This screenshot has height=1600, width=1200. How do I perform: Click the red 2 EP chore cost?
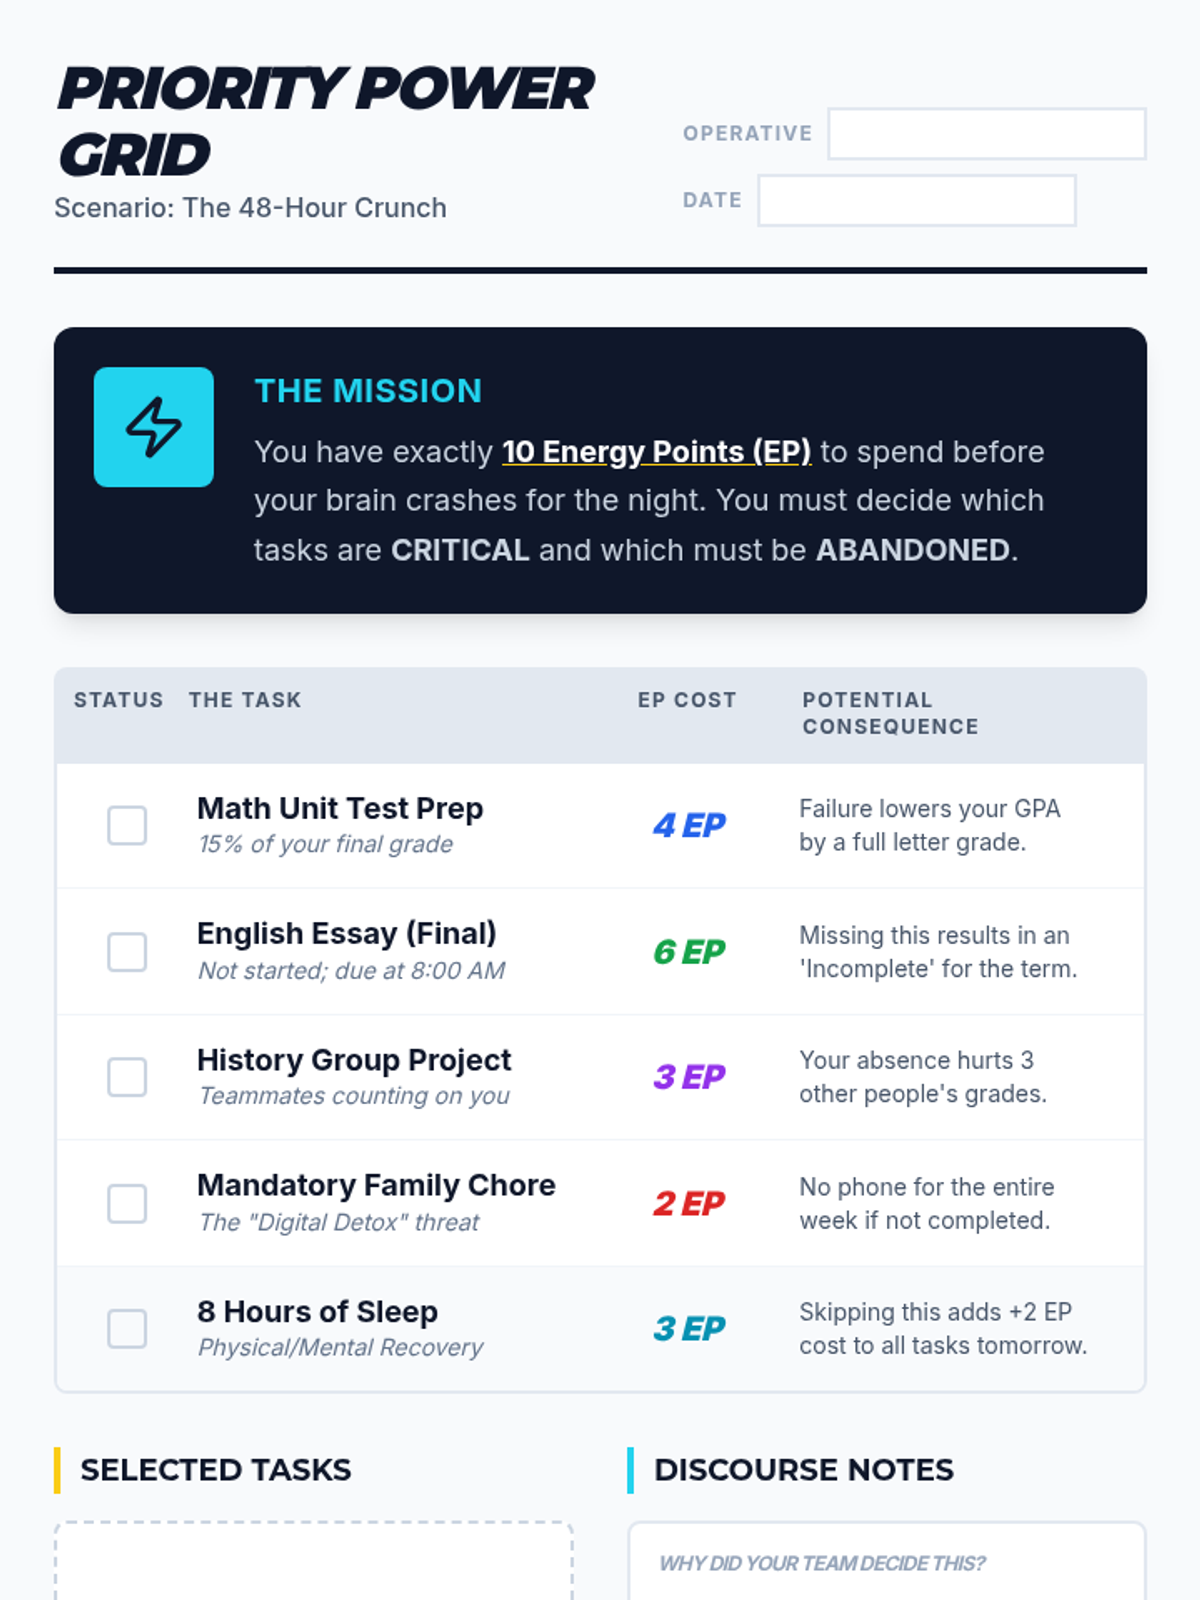pos(689,1203)
